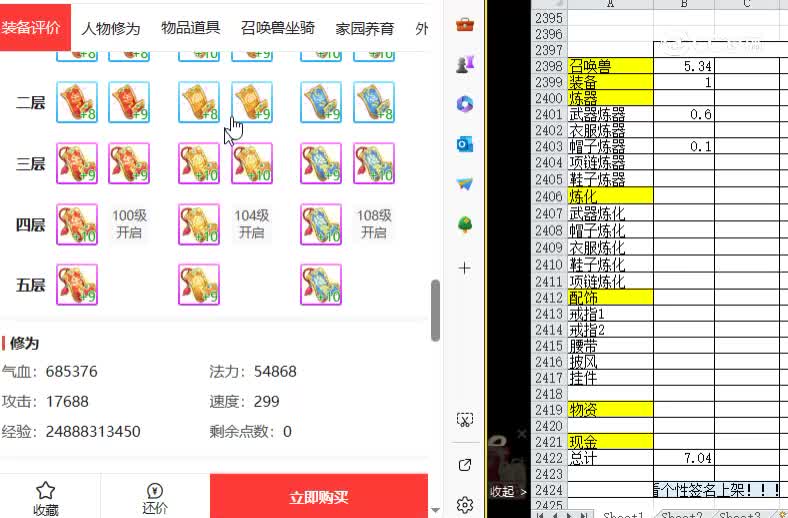Open sidebar settings gear
Screen dimensions: 788x518
tap(465, 504)
